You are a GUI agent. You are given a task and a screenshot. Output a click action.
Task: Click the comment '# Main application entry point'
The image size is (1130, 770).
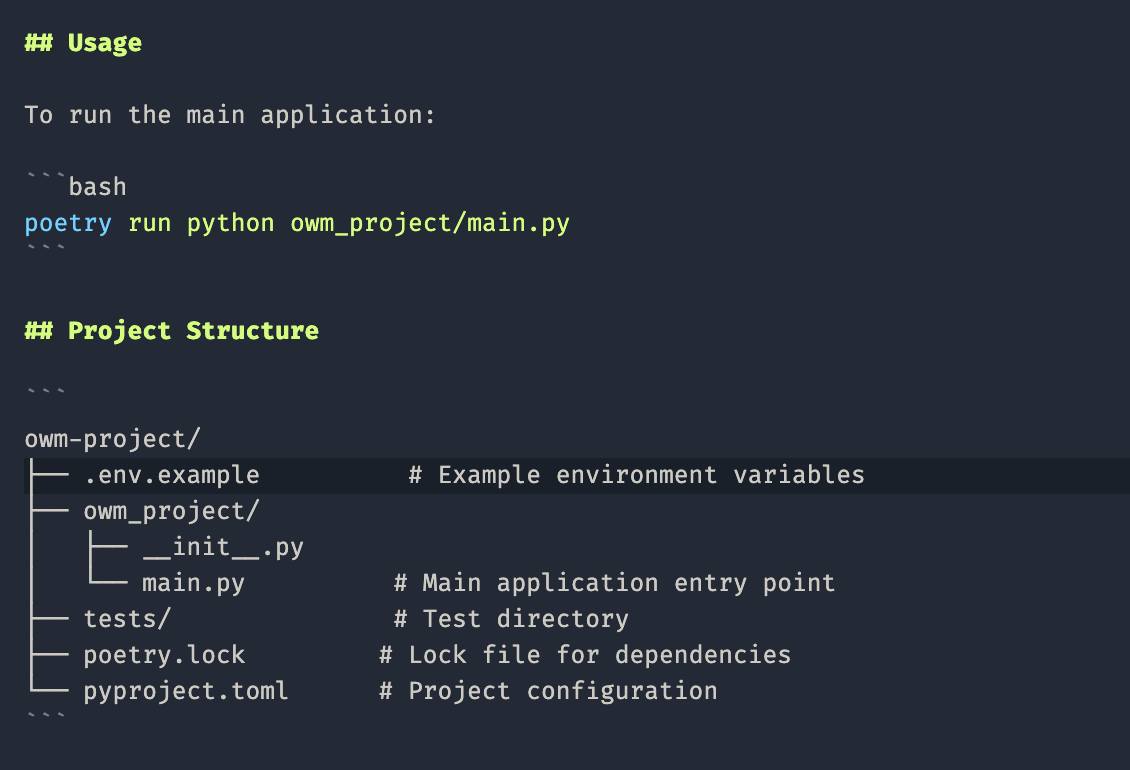(614, 583)
